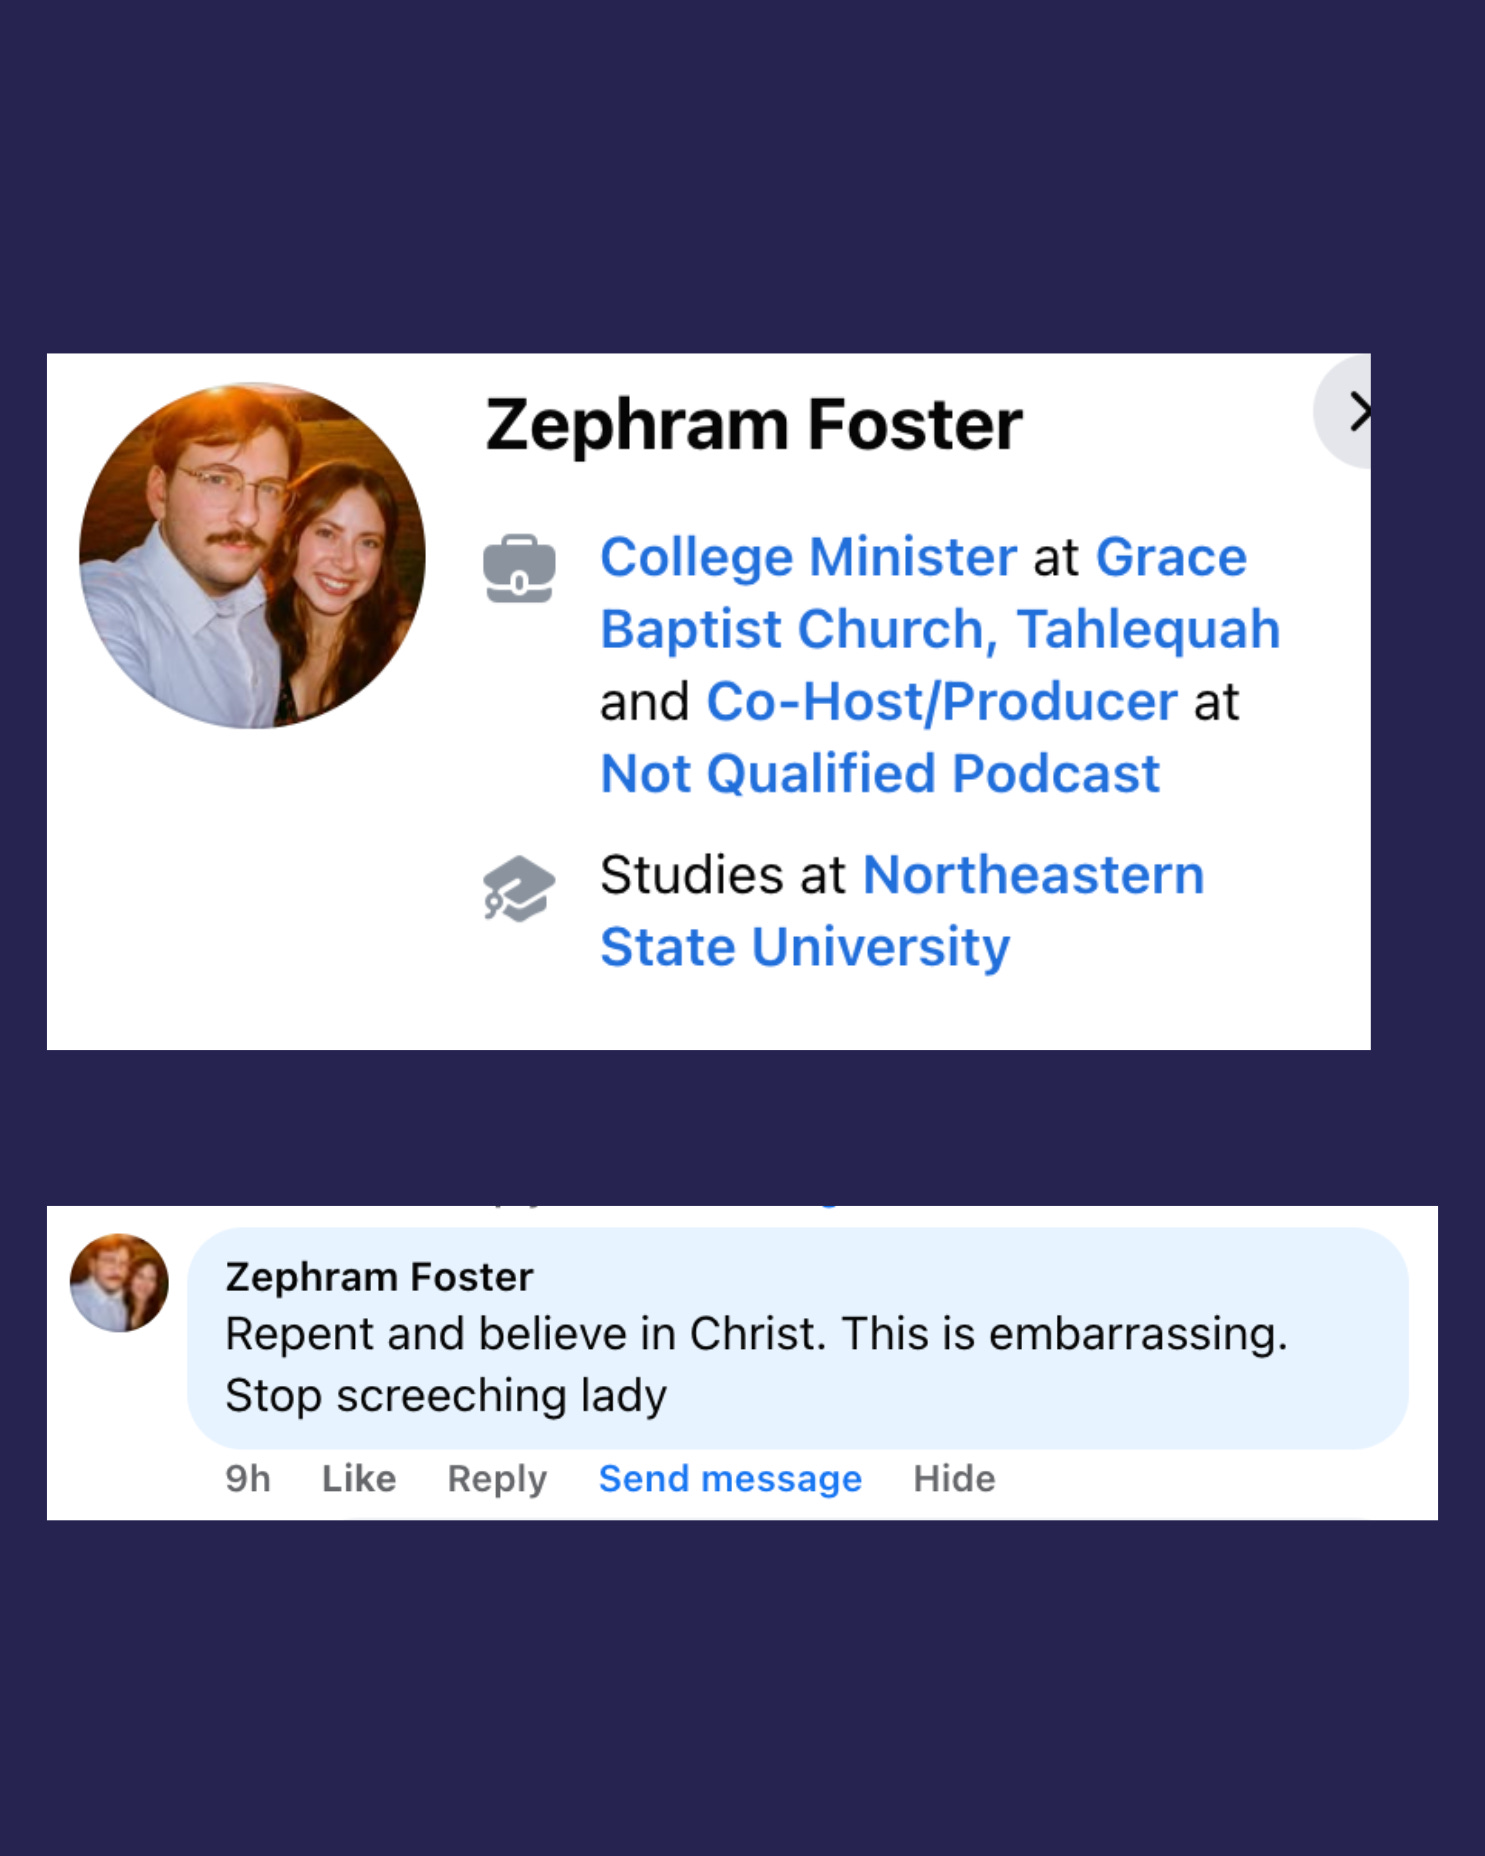Visit the Not Qualified Podcast link
Viewport: 1485px width, 1856px height.
[880, 774]
